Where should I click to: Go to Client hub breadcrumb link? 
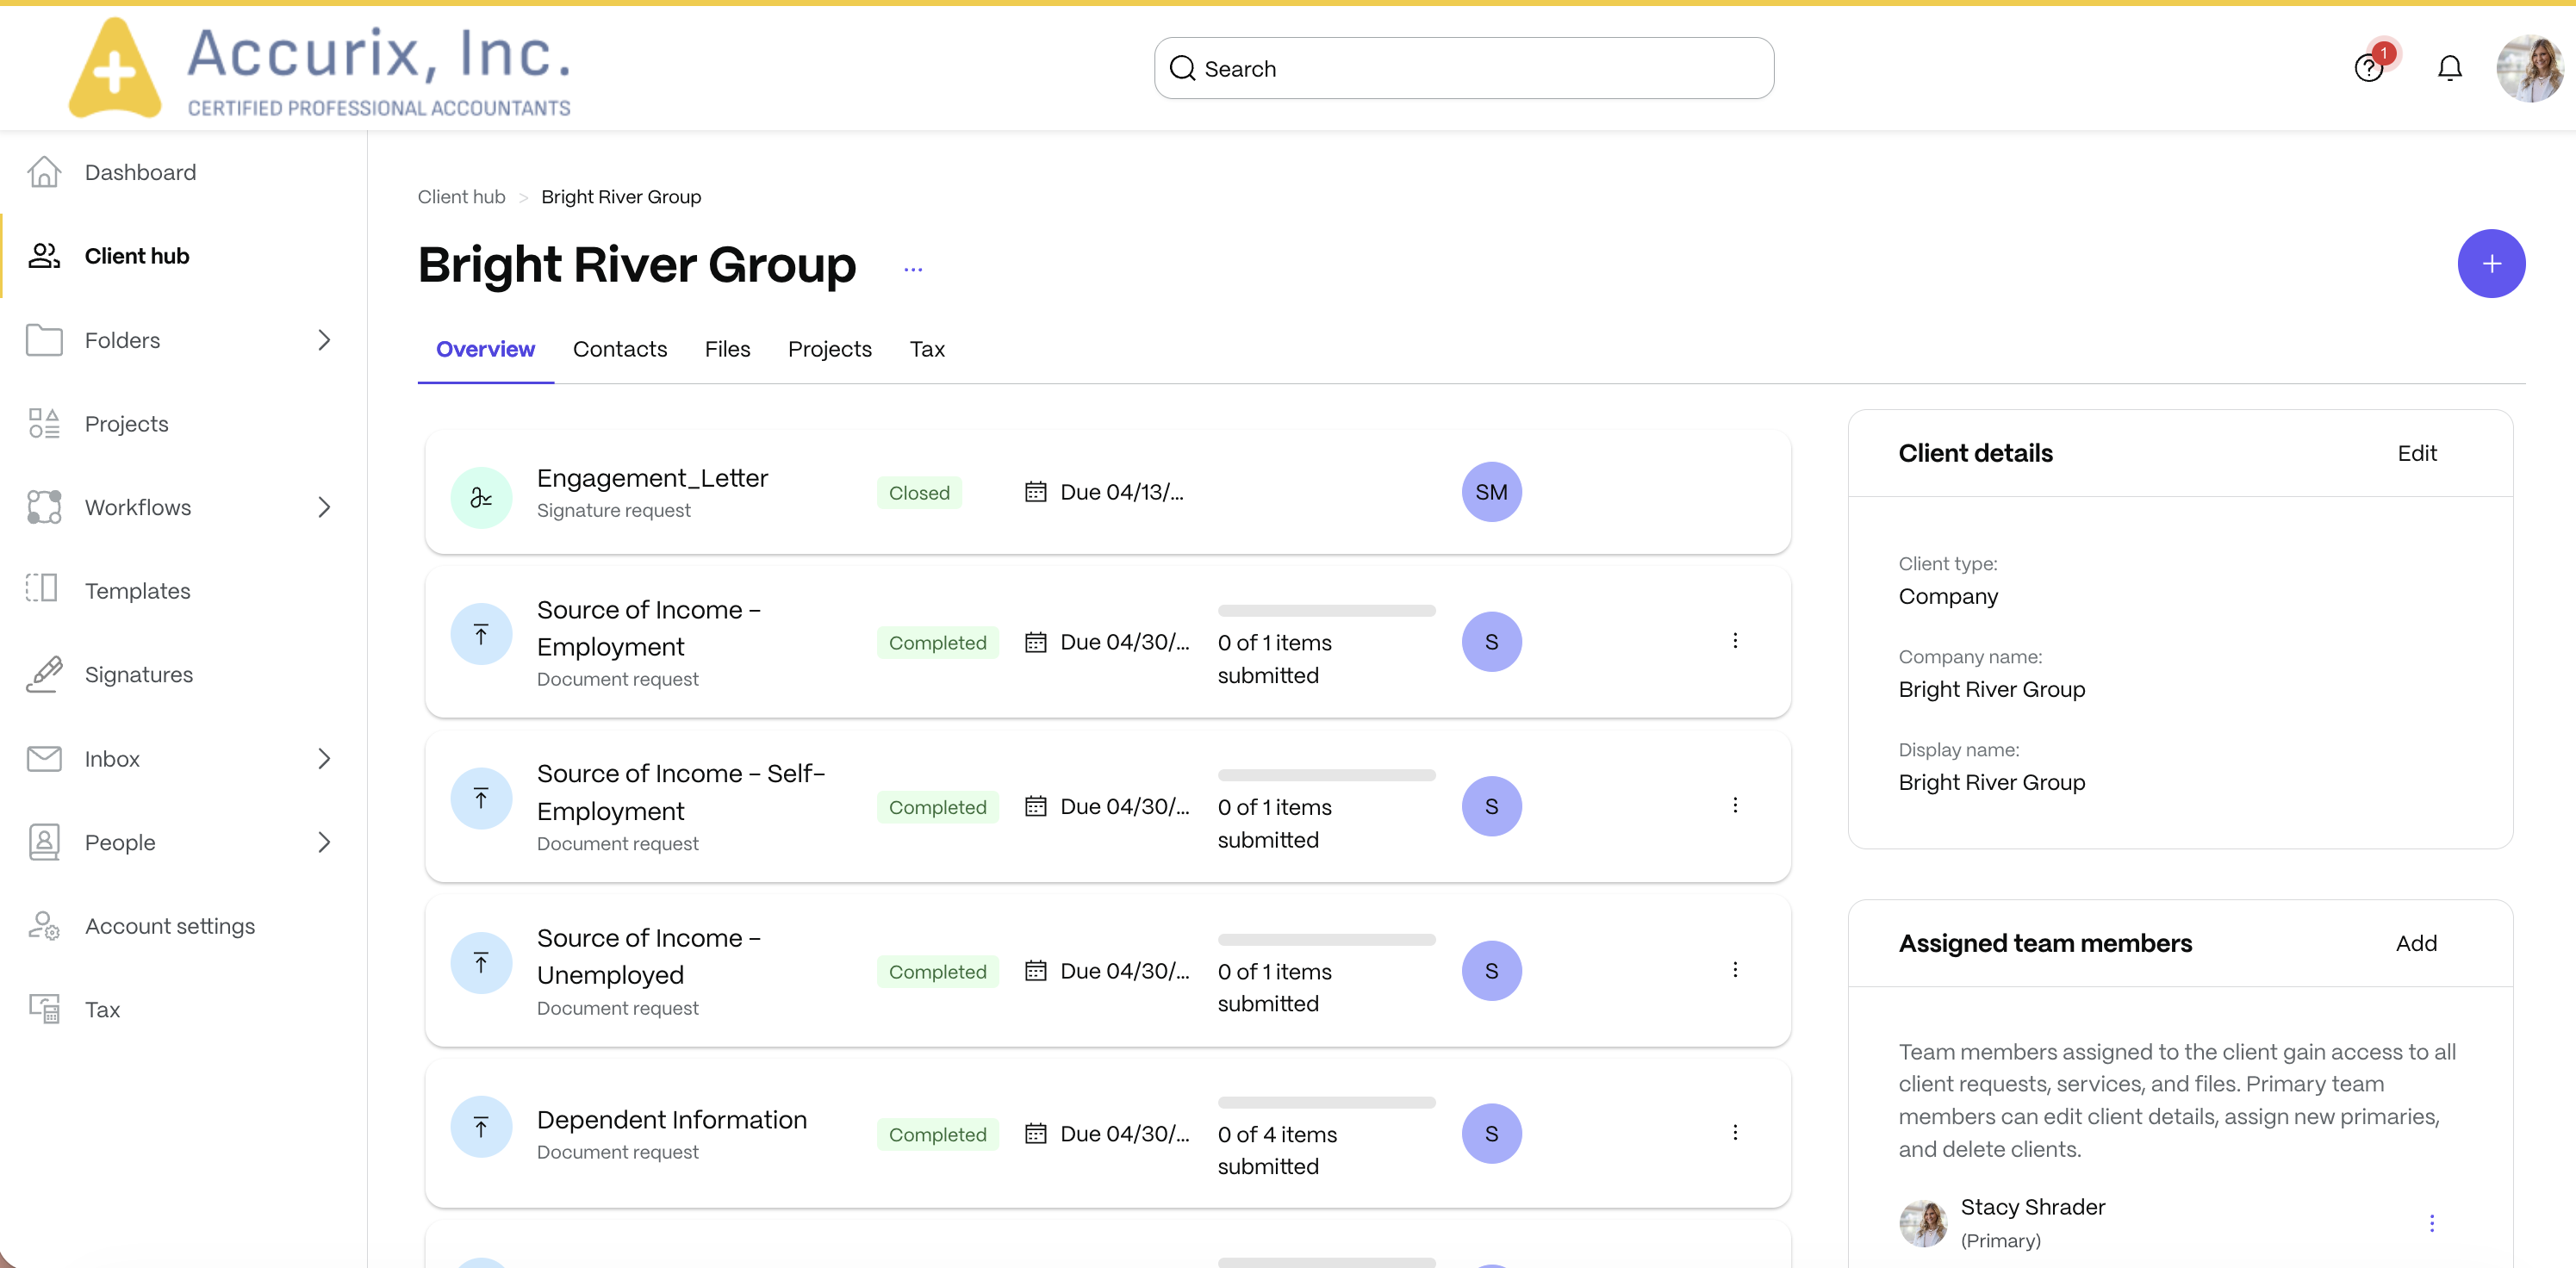click(461, 197)
